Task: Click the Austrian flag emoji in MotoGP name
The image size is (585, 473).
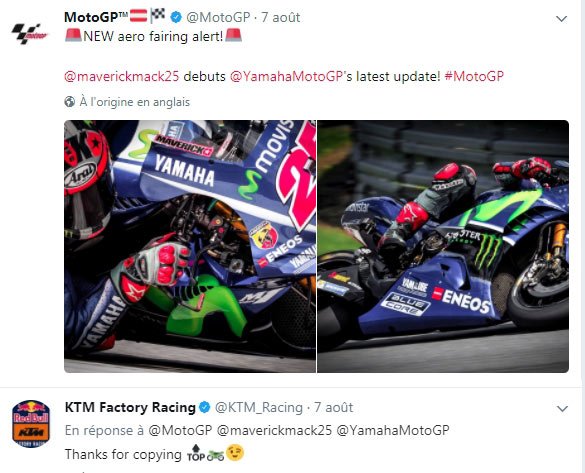Action: [x=138, y=16]
